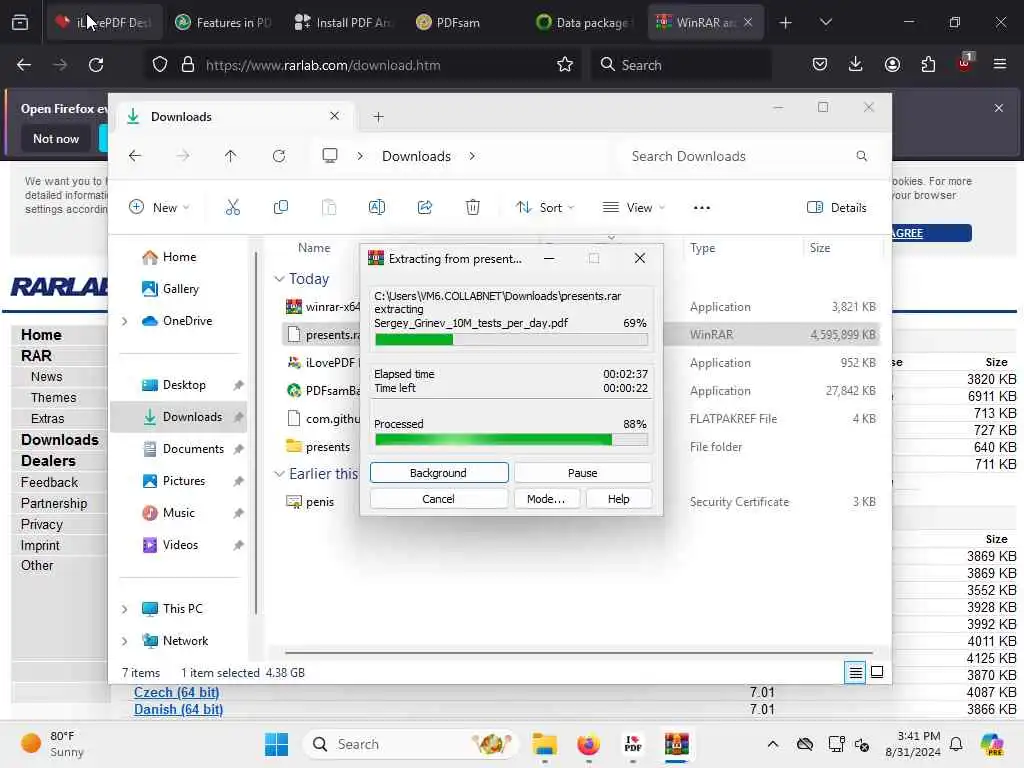
Task: Open the notification bell in system tray
Action: click(956, 744)
